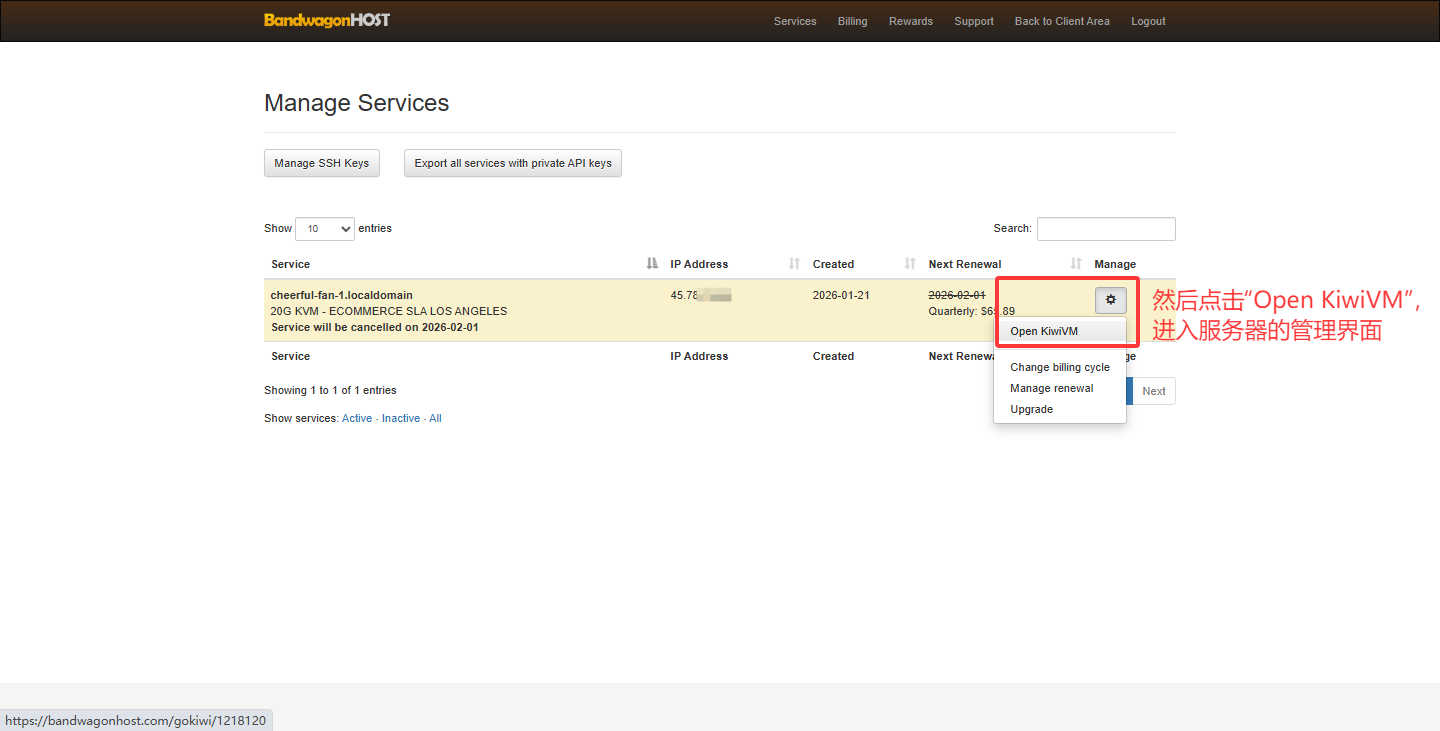
Task: Choose Change billing cycle option
Action: [x=1059, y=367]
